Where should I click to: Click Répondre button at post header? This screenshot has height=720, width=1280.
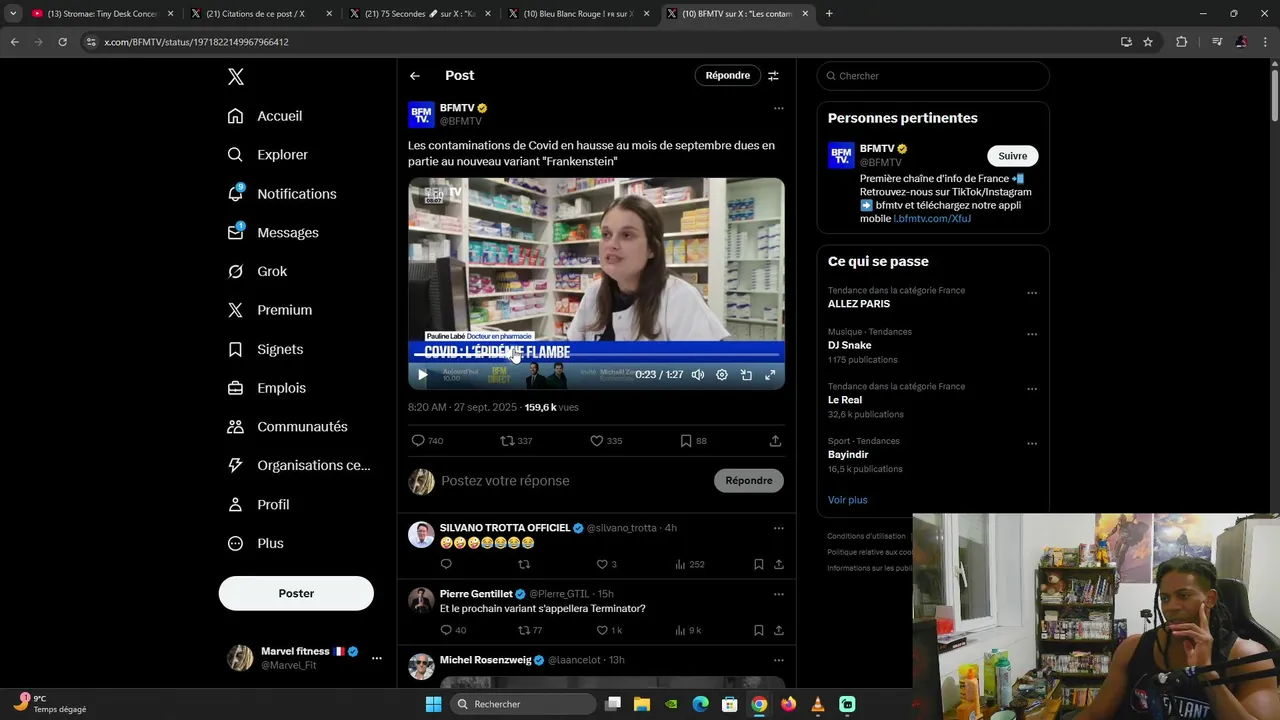[x=727, y=76]
